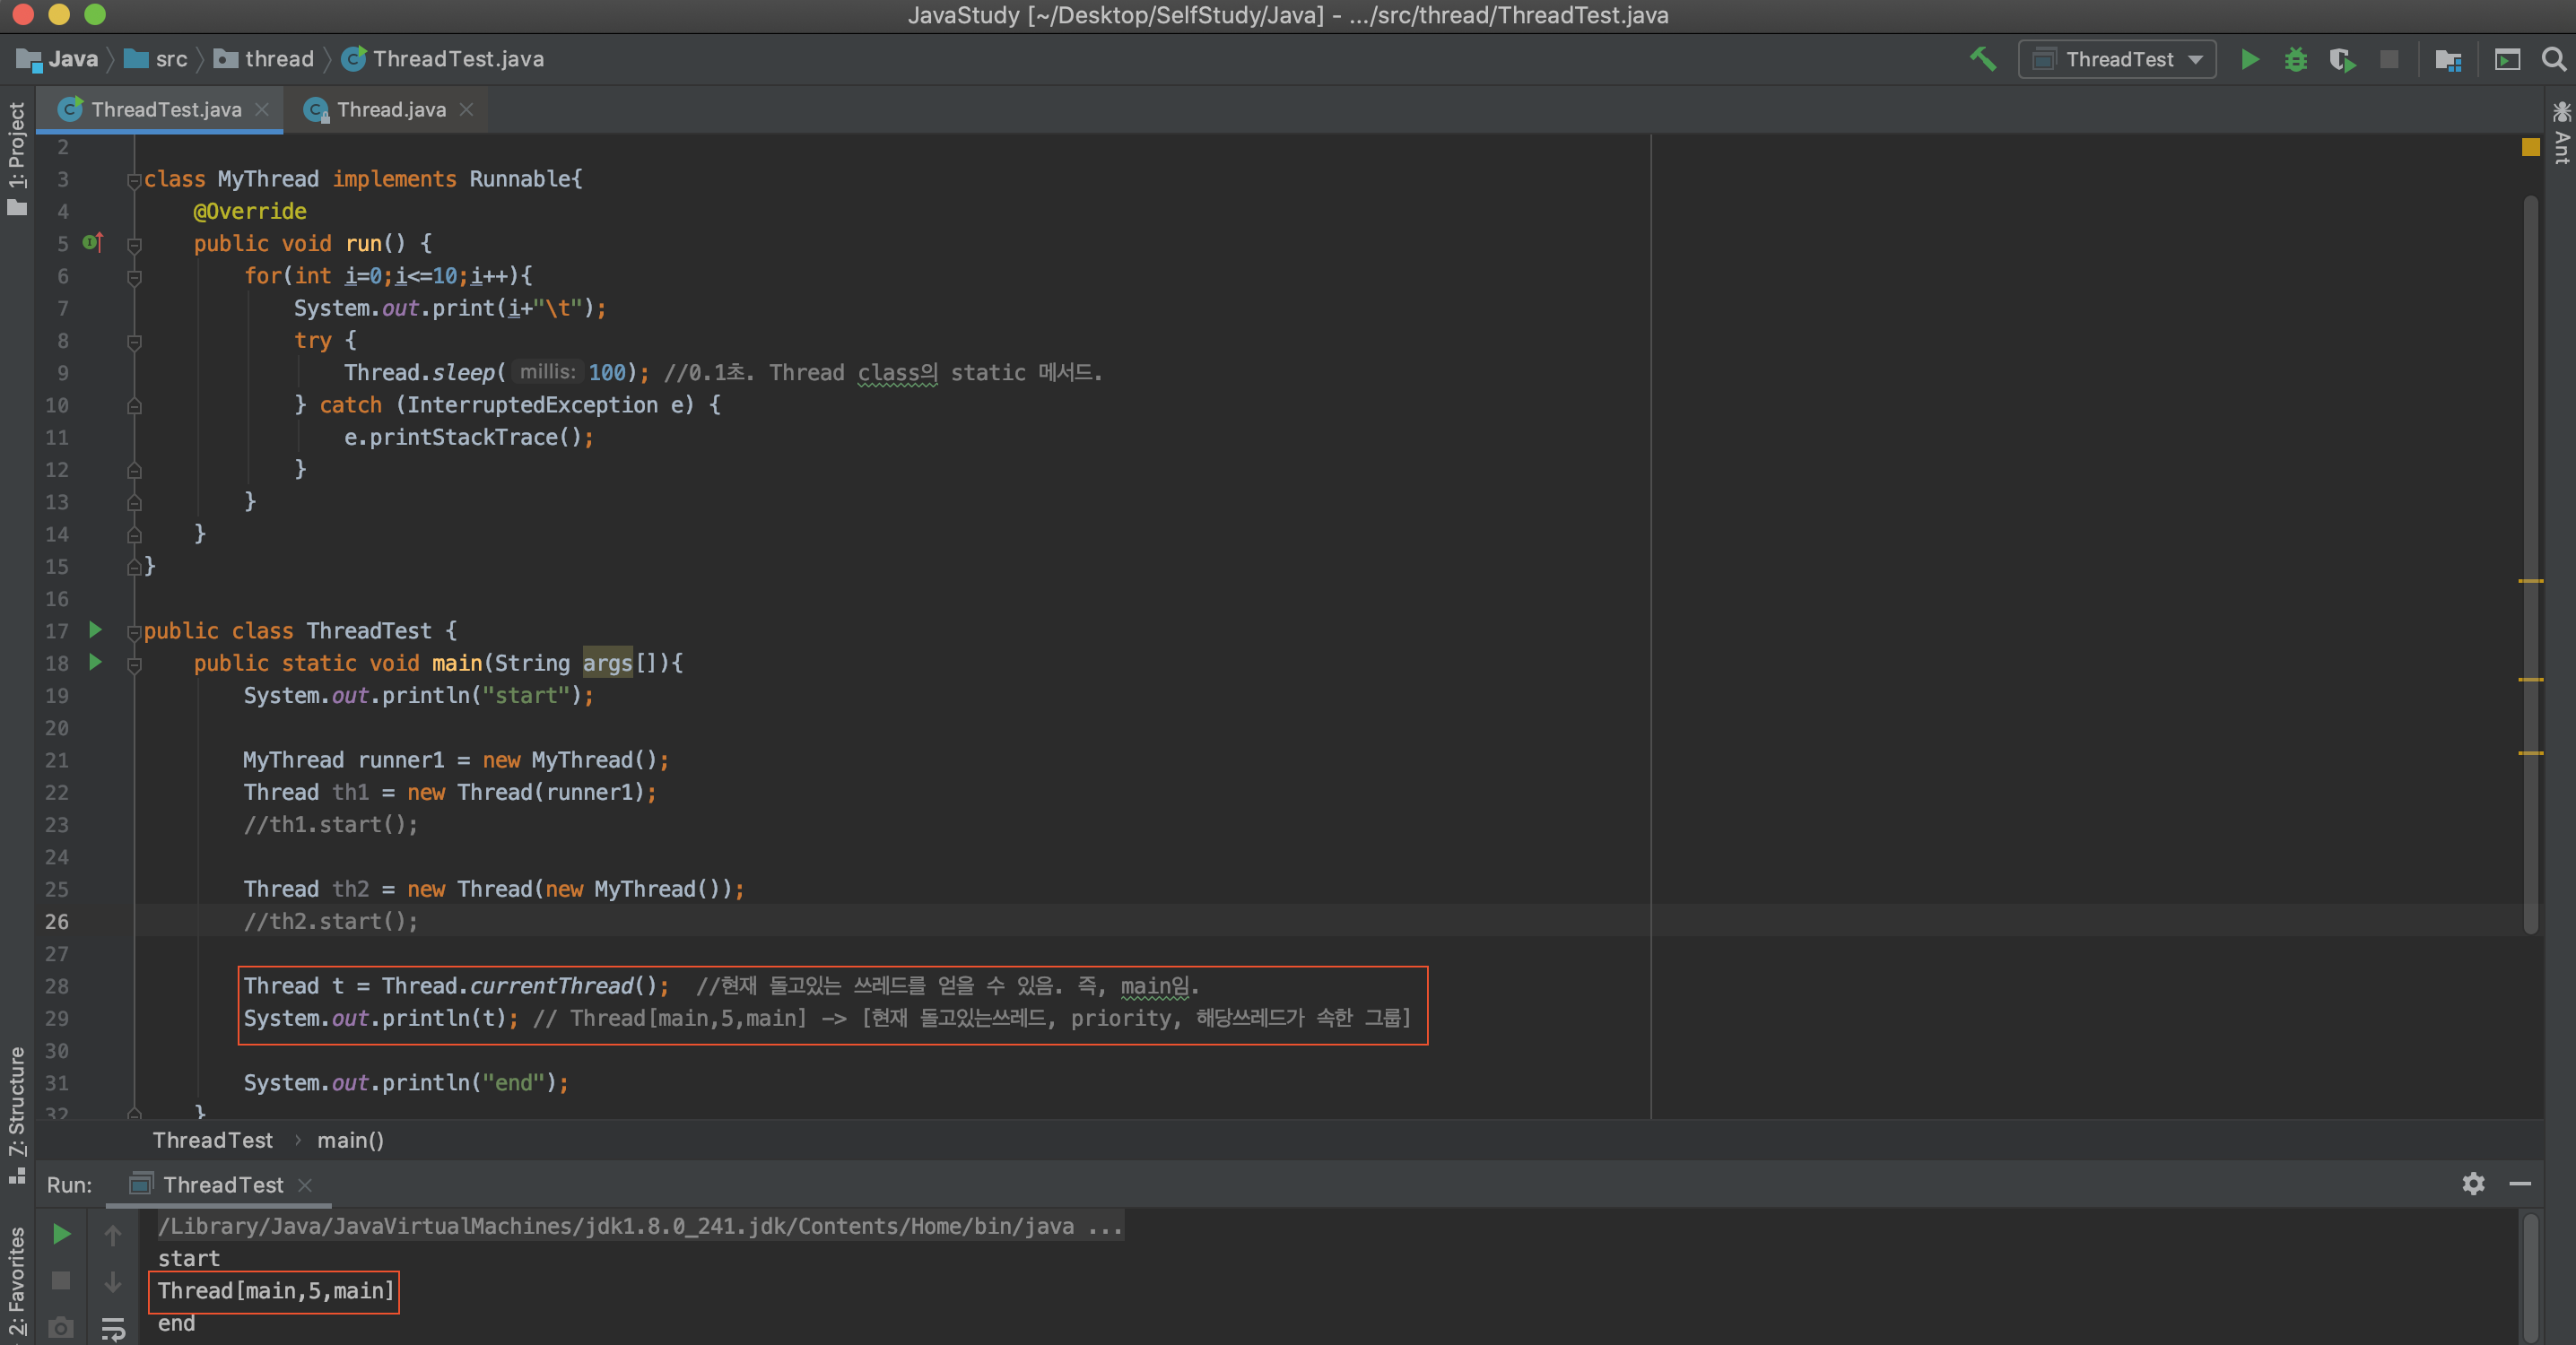Viewport: 2576px width, 1345px height.
Task: Rerun ThreadTest from the Run panel
Action: [x=61, y=1234]
